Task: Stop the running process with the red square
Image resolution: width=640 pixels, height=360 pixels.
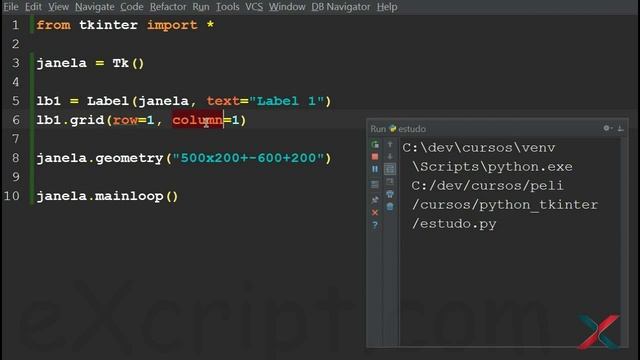Action: pyautogui.click(x=375, y=157)
